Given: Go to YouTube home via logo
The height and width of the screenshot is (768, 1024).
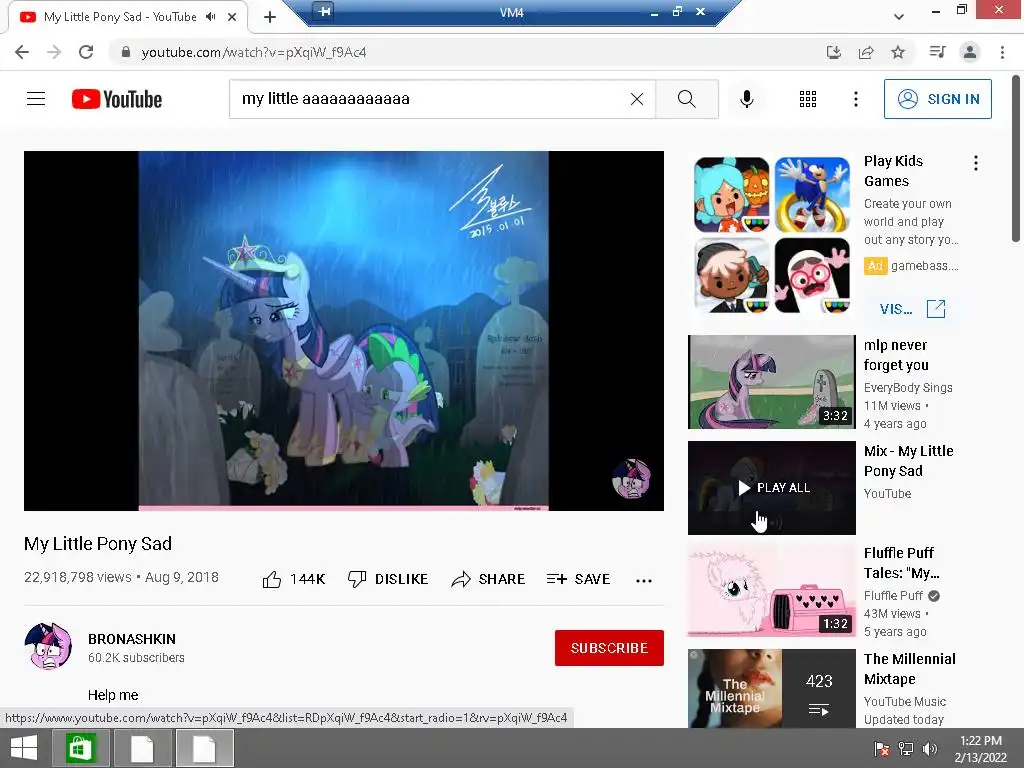Looking at the screenshot, I should pyautogui.click(x=117, y=99).
